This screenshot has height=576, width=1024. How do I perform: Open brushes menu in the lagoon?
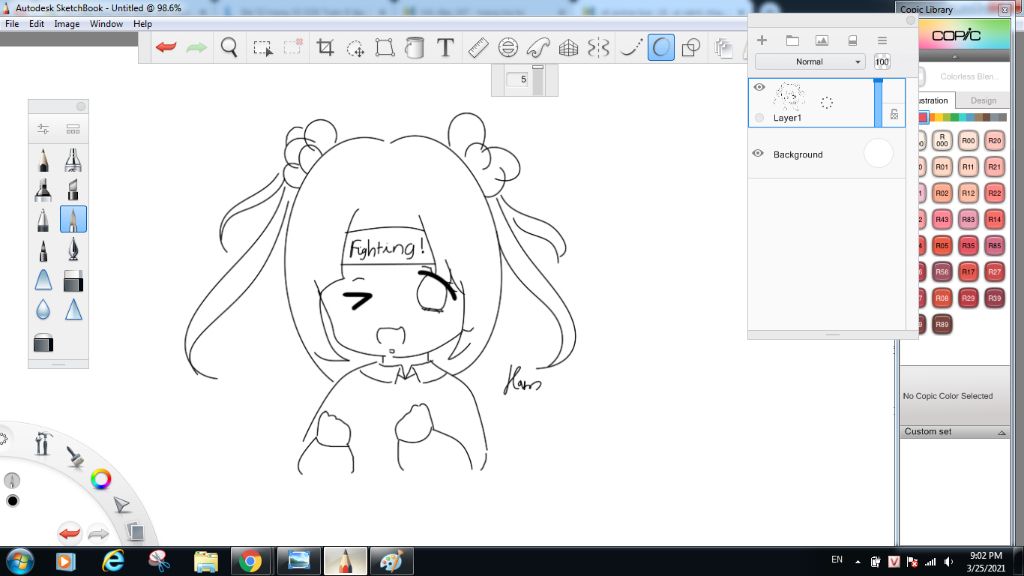pyautogui.click(x=74, y=456)
